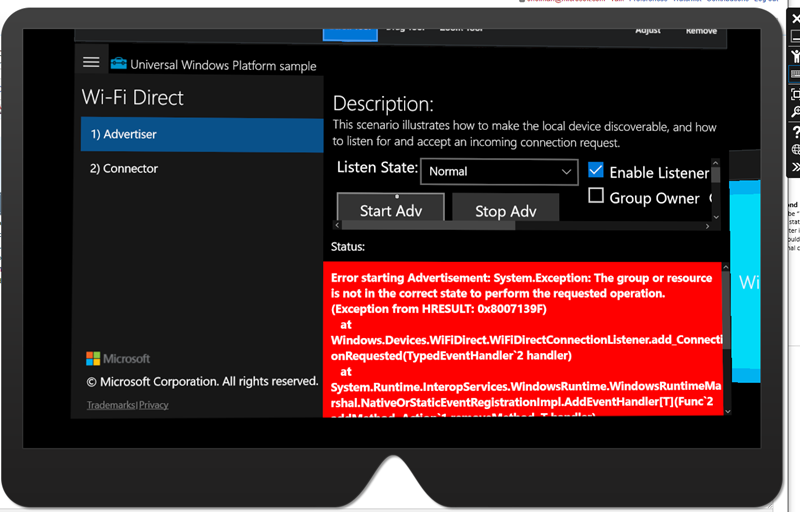Click left arrow of the horizontal scrollbar
Screen dimensions: 800x512
pos(337,225)
